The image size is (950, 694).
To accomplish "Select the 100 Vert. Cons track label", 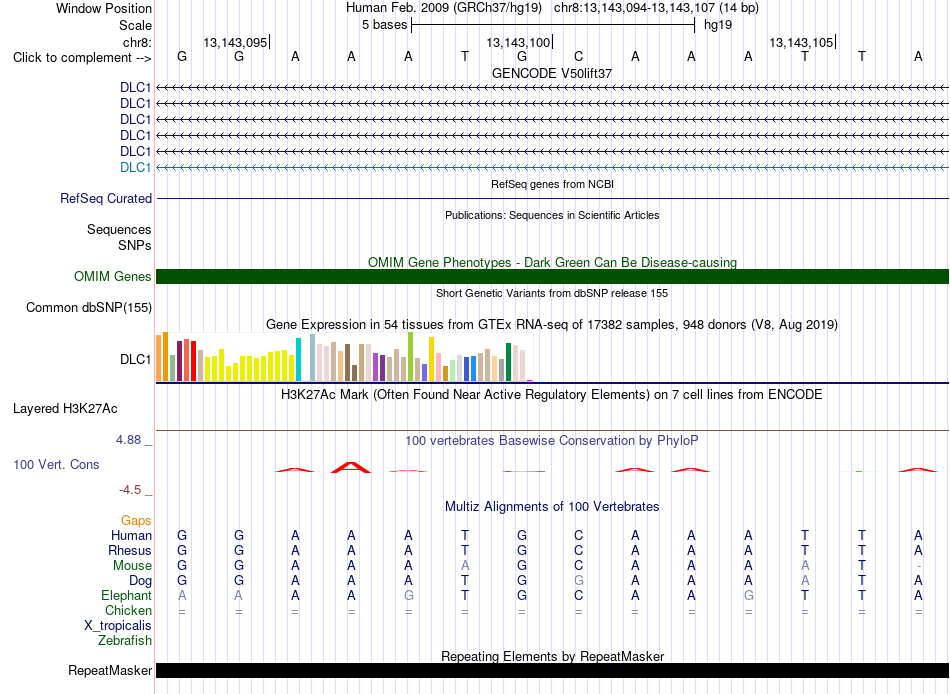I will point(56,464).
